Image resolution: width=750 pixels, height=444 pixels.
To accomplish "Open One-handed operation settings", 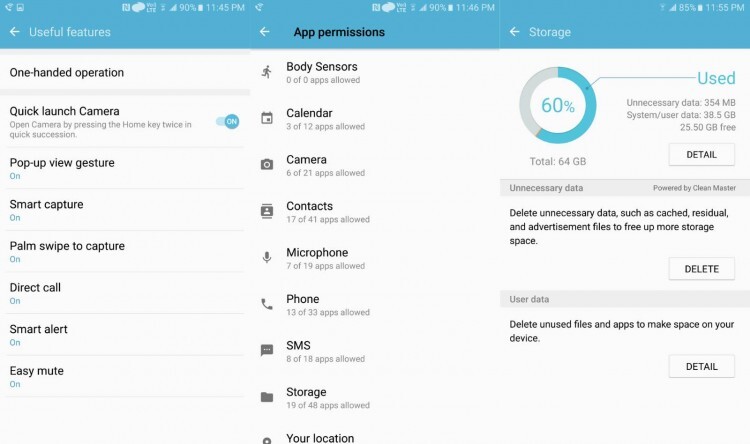I will tap(125, 72).
